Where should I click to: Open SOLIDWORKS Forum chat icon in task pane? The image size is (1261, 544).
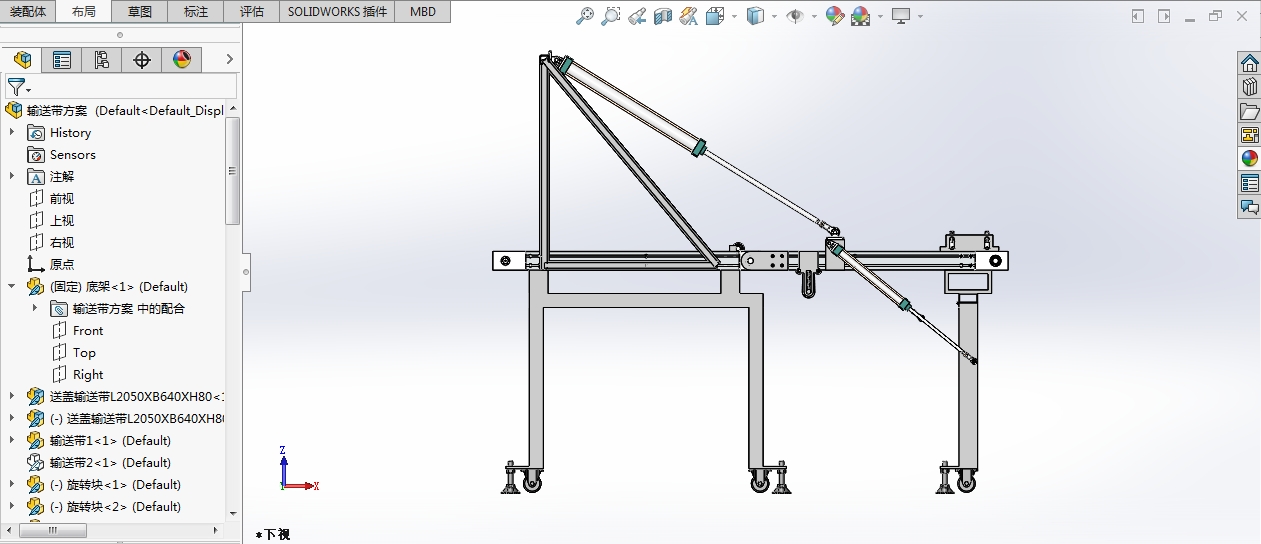point(1250,207)
